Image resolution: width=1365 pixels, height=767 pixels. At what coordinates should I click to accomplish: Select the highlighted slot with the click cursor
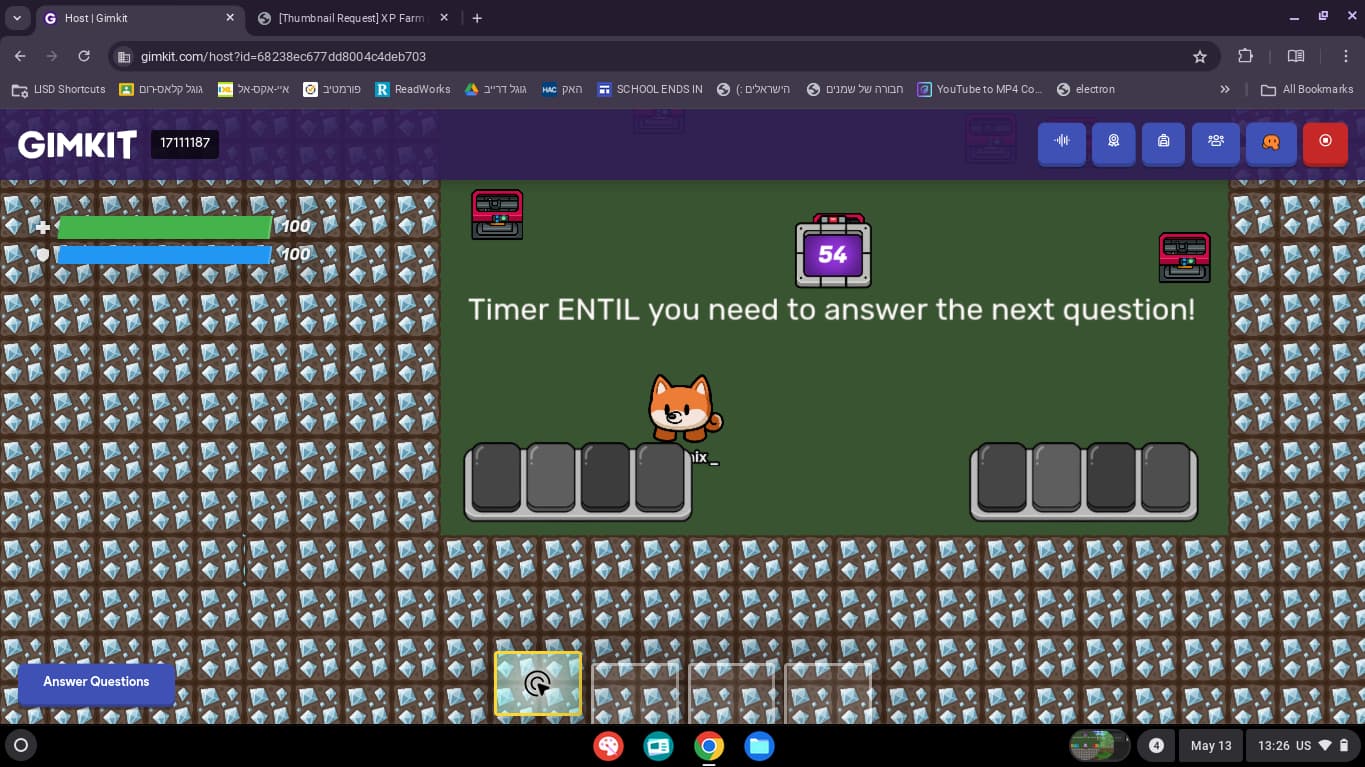pyautogui.click(x=538, y=684)
